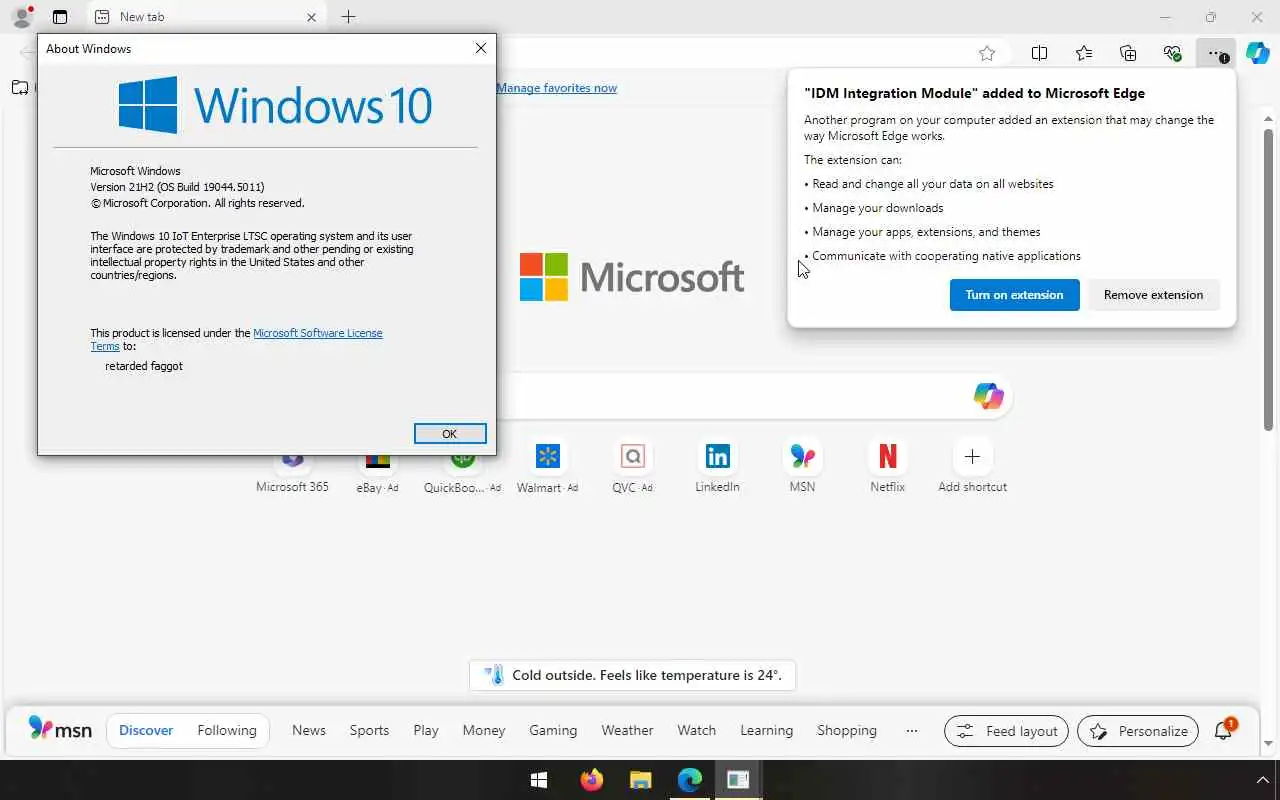Open the Play category
Screen dimensions: 1280x800
coord(426,730)
